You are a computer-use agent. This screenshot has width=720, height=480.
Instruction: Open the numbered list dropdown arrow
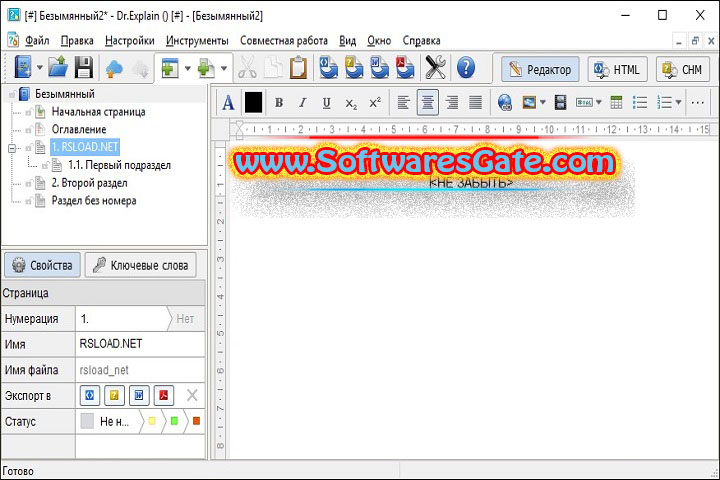[x=678, y=102]
